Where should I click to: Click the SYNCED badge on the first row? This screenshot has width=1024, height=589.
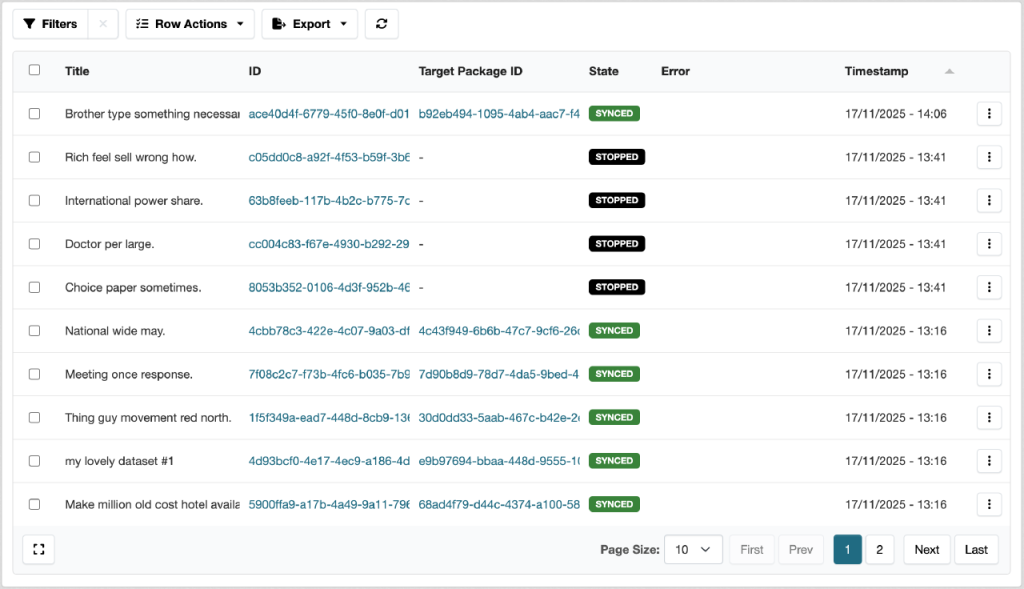tap(613, 113)
